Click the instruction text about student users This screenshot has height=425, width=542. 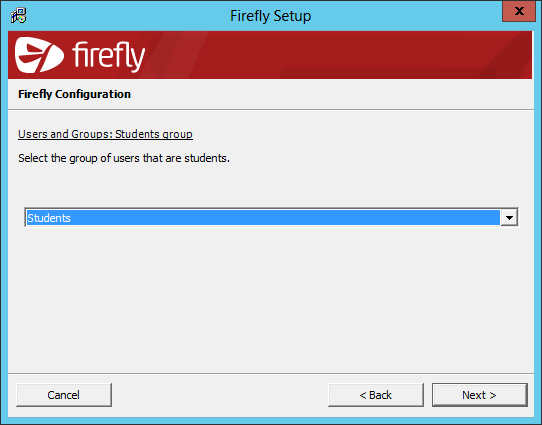click(124, 158)
